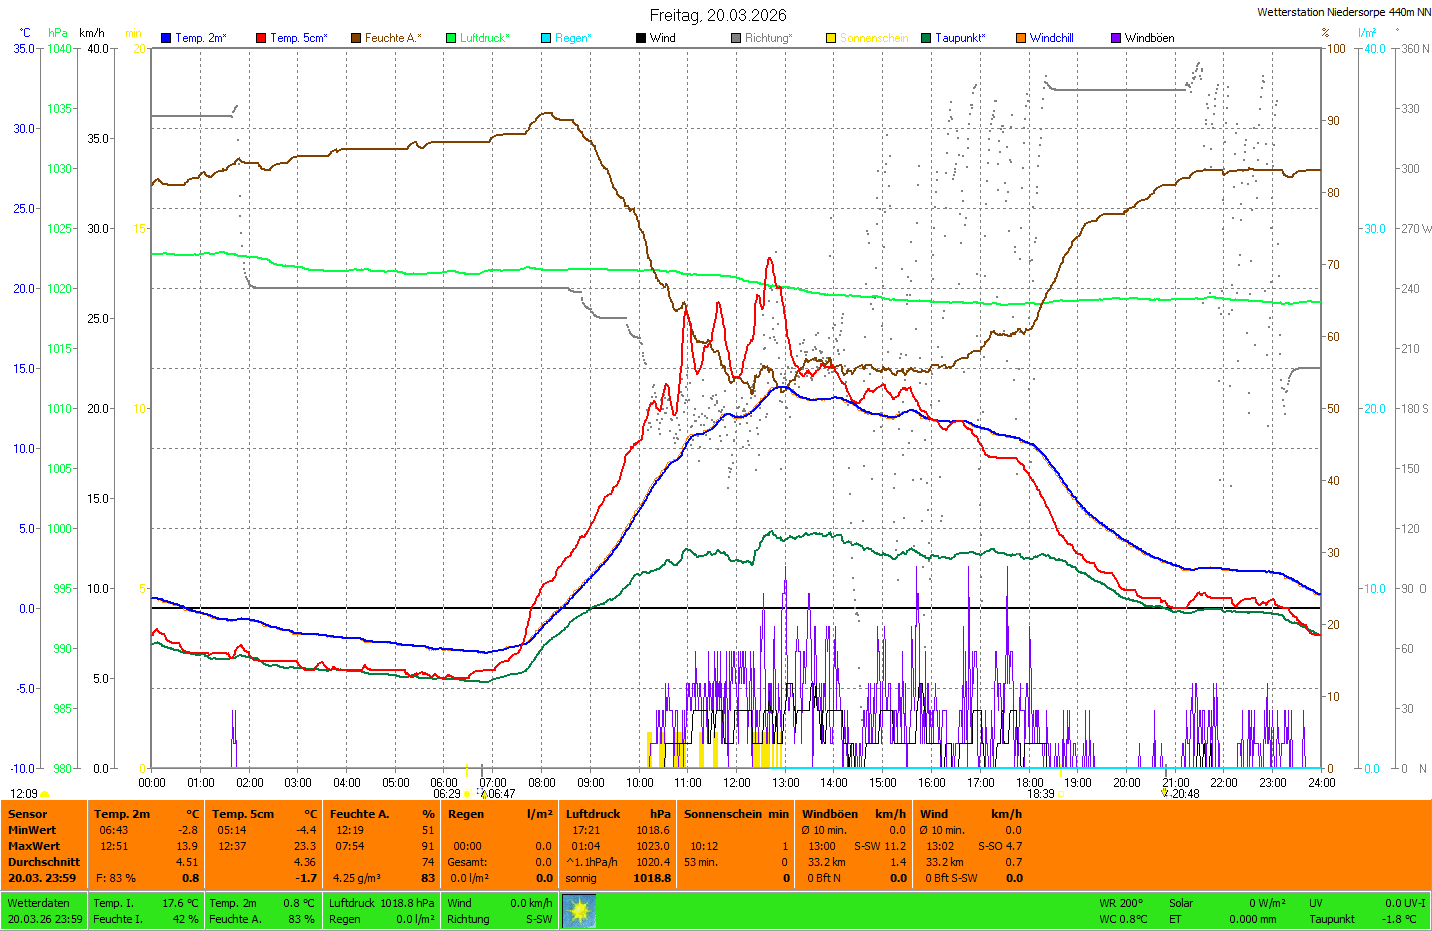Click the sunny weather icon
The height and width of the screenshot is (931, 1432).
coord(579,911)
